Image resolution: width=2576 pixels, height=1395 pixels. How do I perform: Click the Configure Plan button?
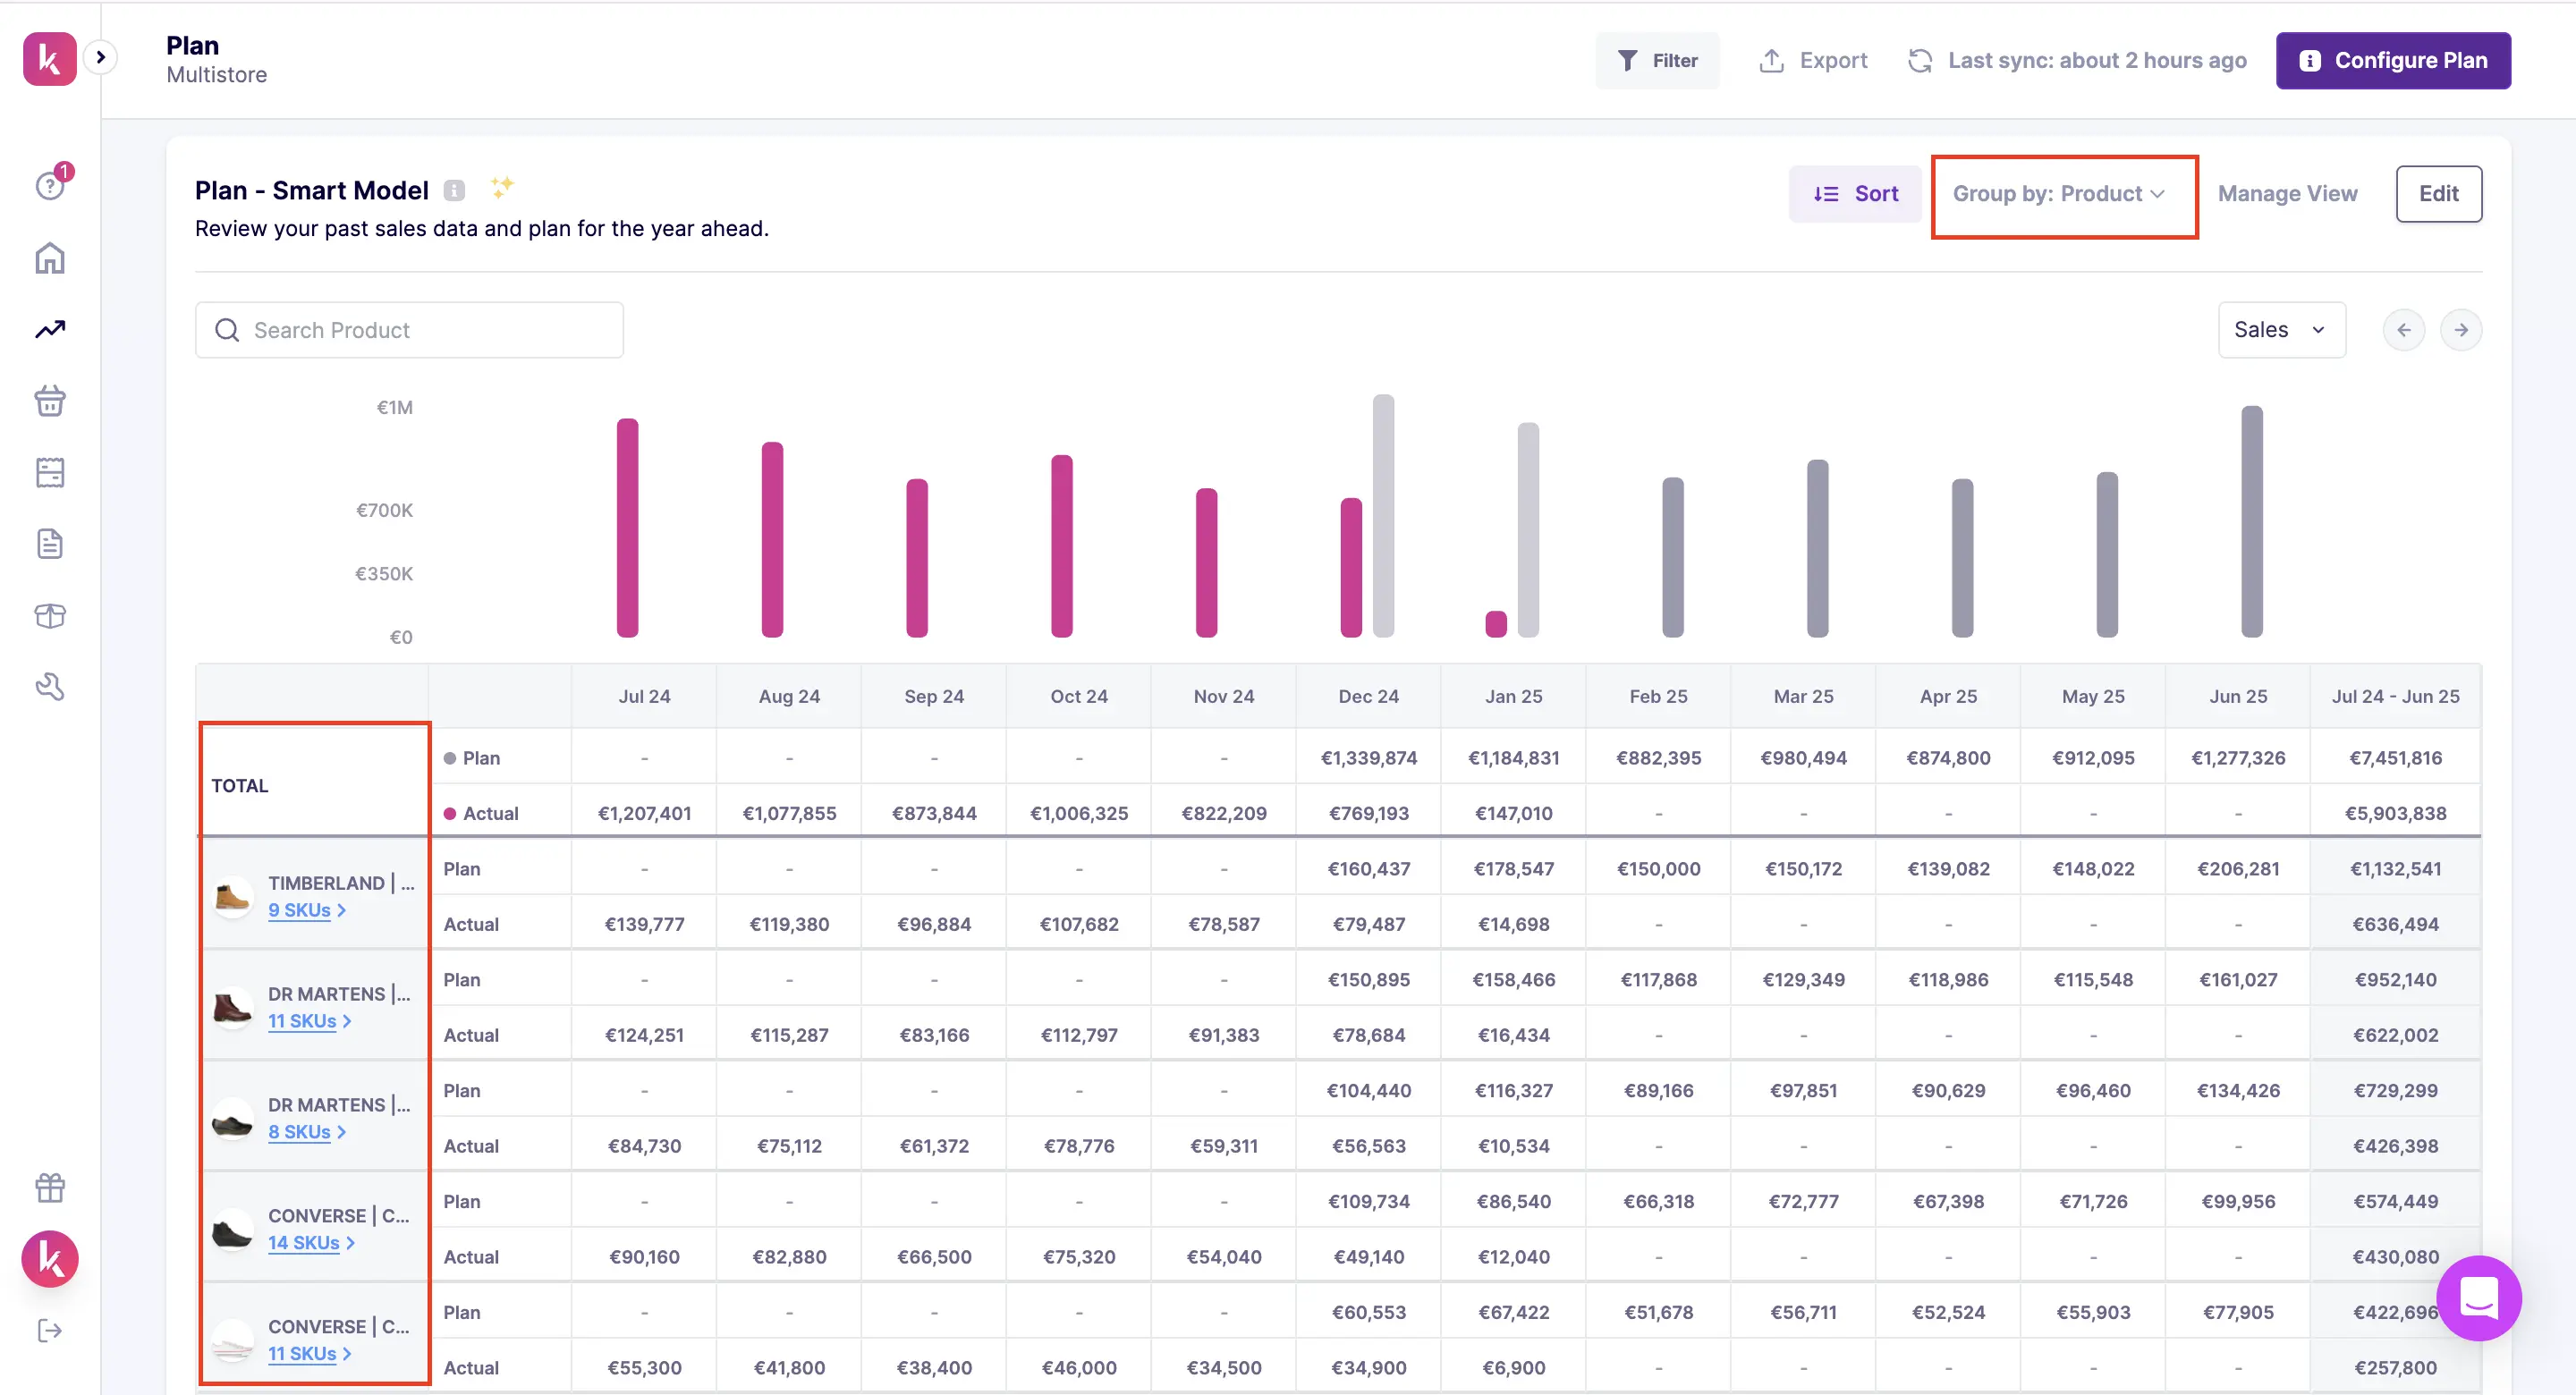(x=2392, y=61)
